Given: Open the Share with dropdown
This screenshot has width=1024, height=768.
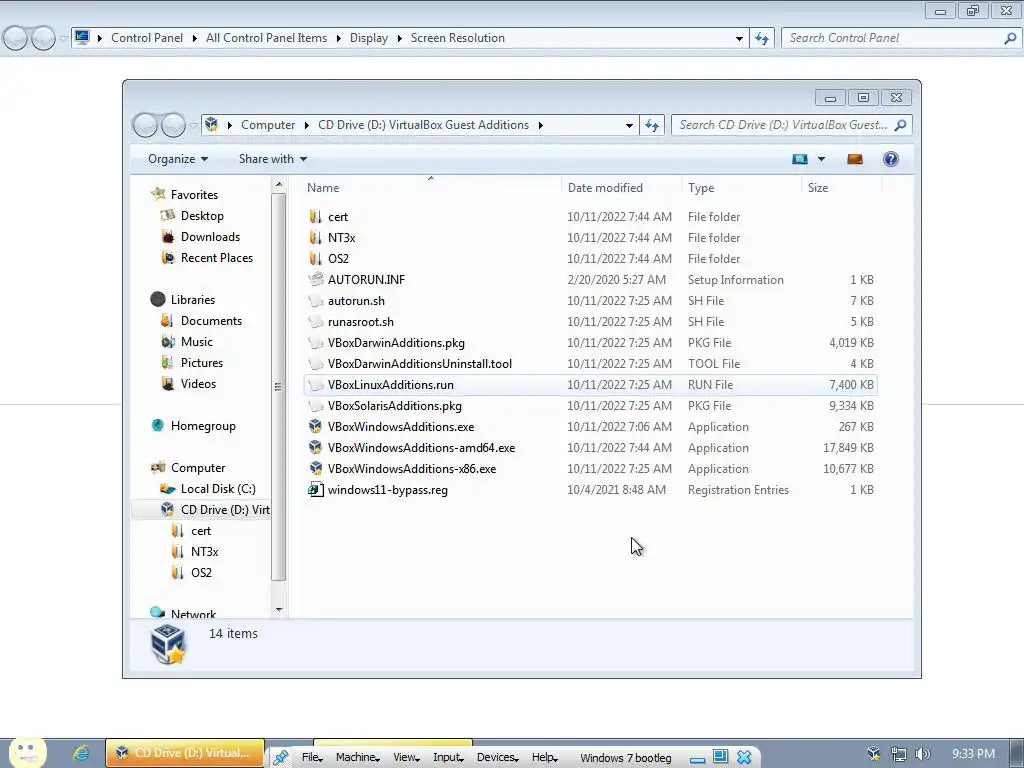Looking at the screenshot, I should (273, 159).
